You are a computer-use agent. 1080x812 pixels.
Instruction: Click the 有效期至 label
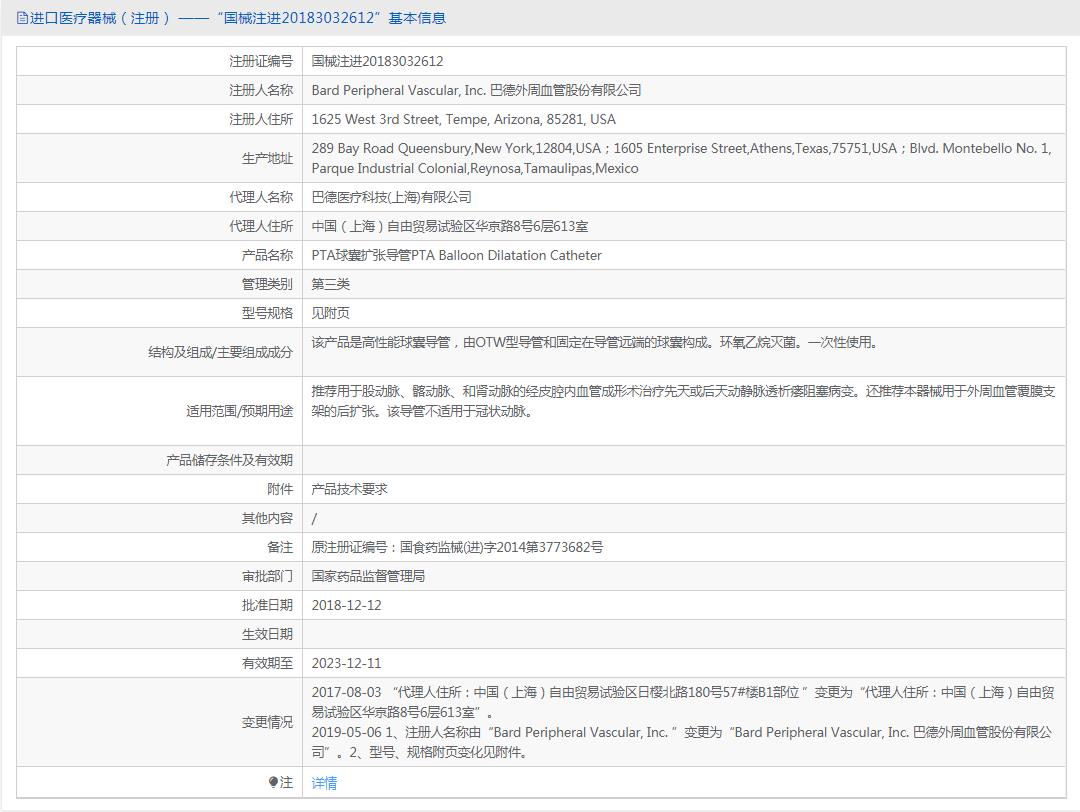(x=267, y=663)
